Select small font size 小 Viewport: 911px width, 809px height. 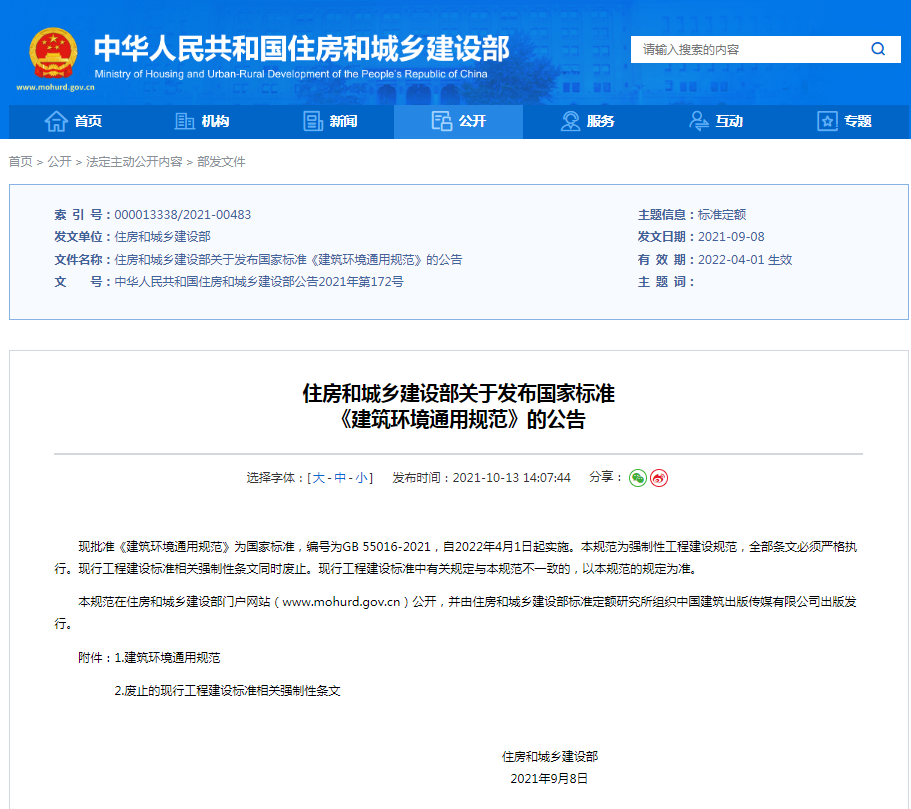[x=361, y=478]
